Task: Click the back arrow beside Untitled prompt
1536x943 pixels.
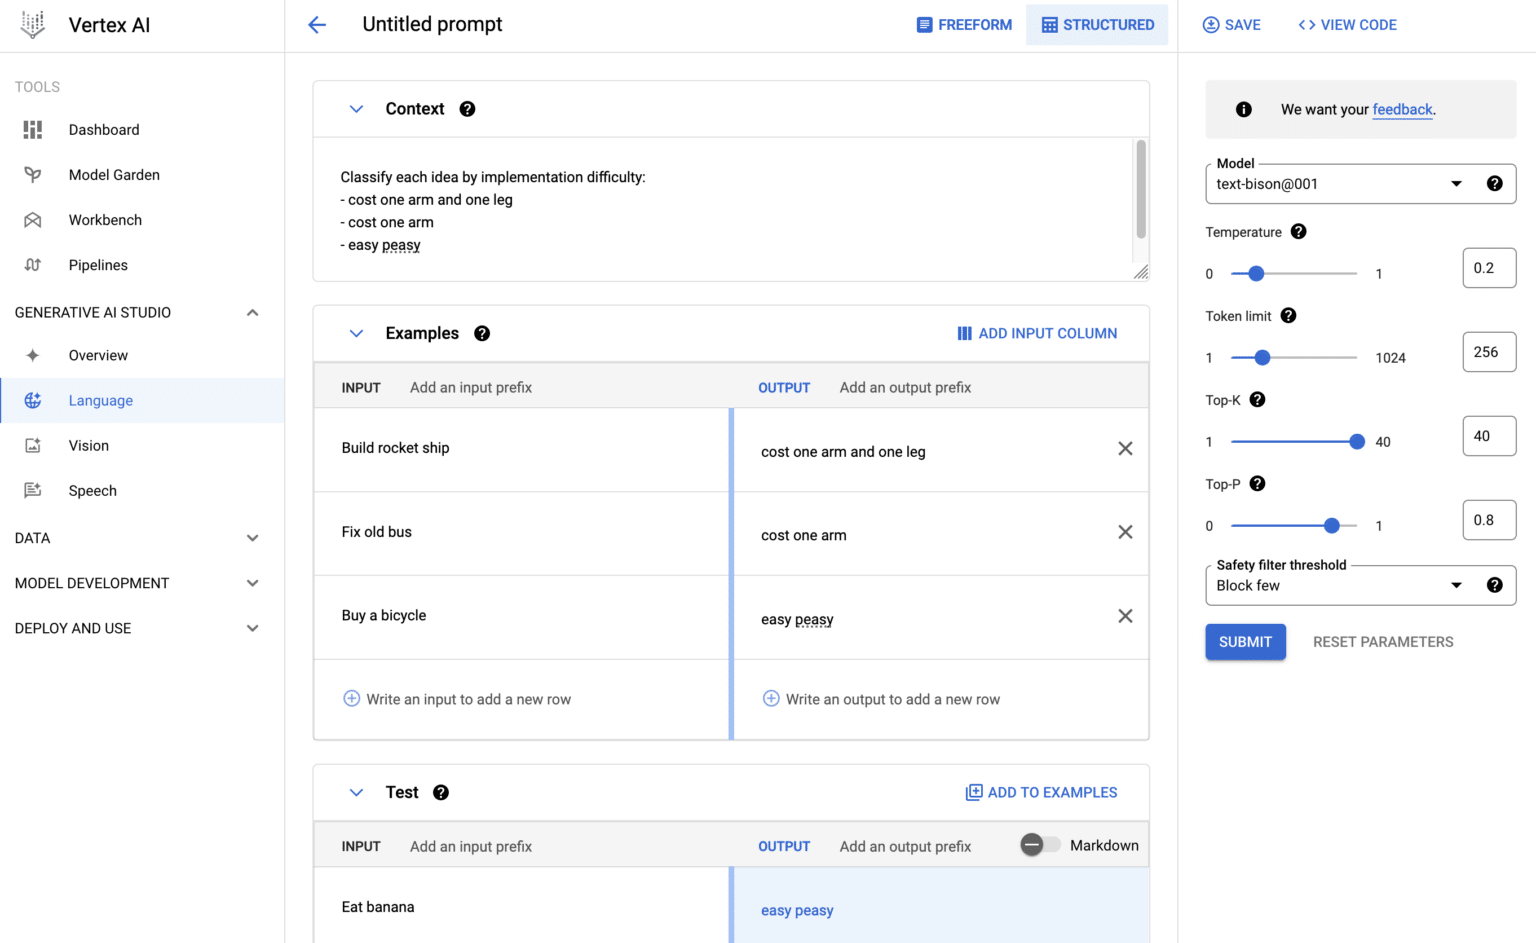Action: (x=317, y=25)
